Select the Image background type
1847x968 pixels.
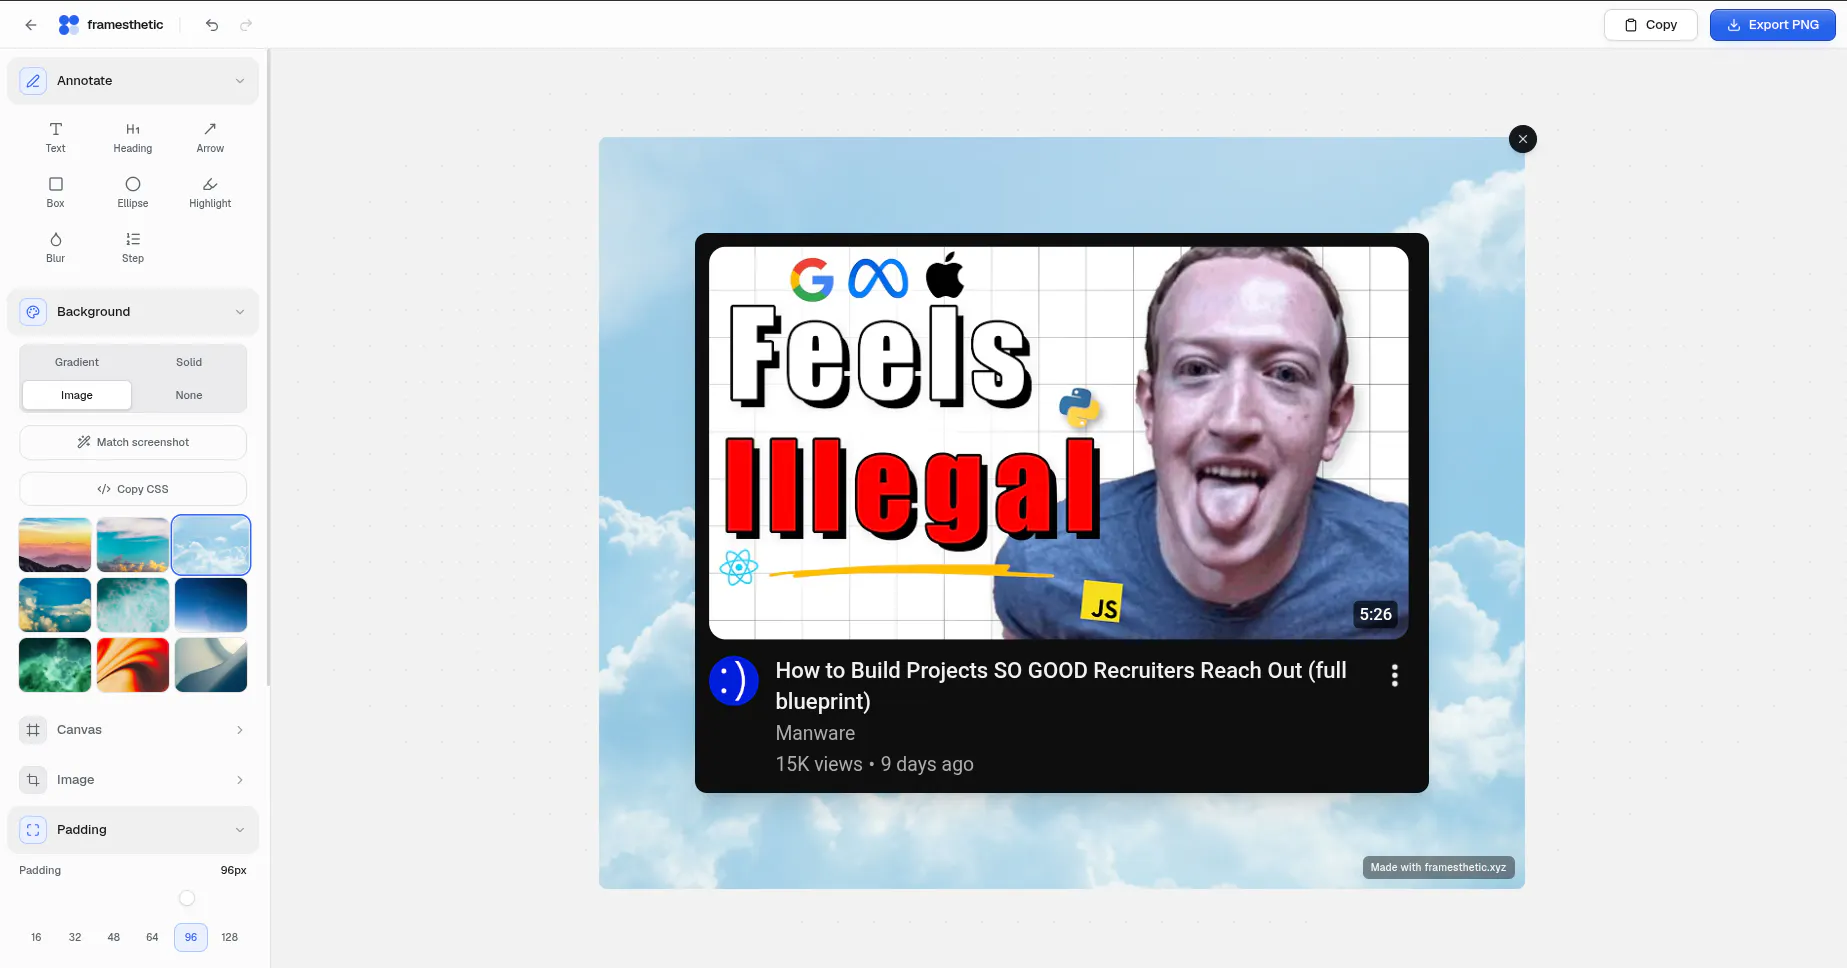pyautogui.click(x=77, y=395)
